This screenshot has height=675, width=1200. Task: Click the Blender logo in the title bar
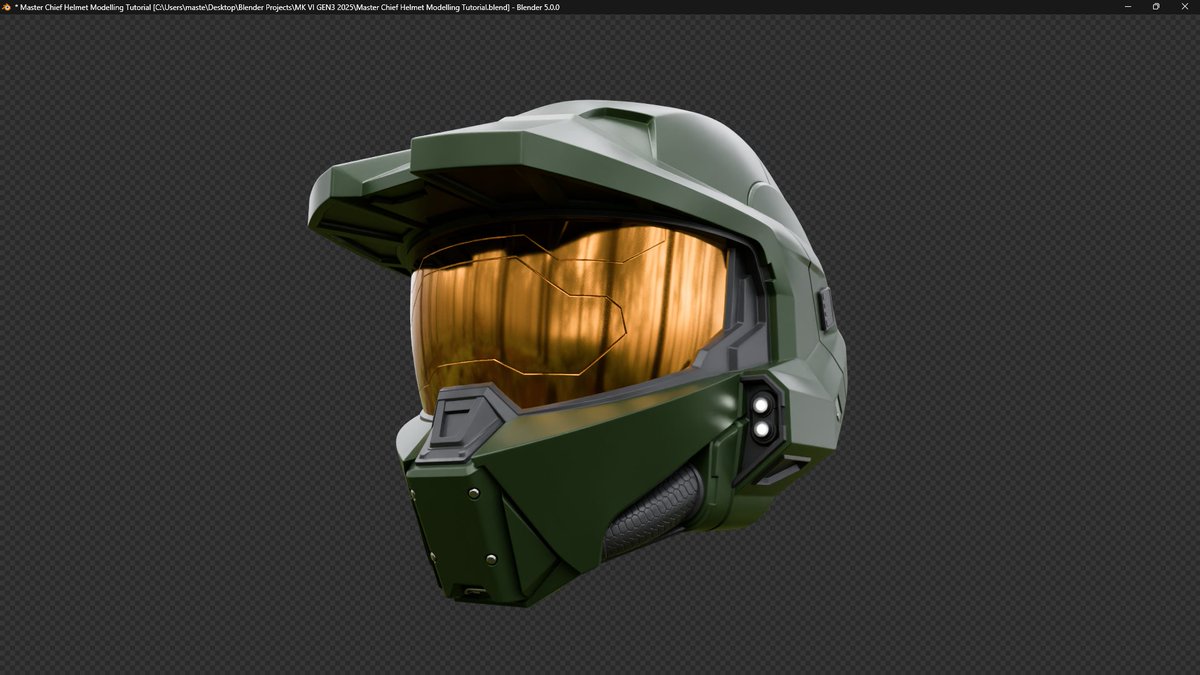7,6
